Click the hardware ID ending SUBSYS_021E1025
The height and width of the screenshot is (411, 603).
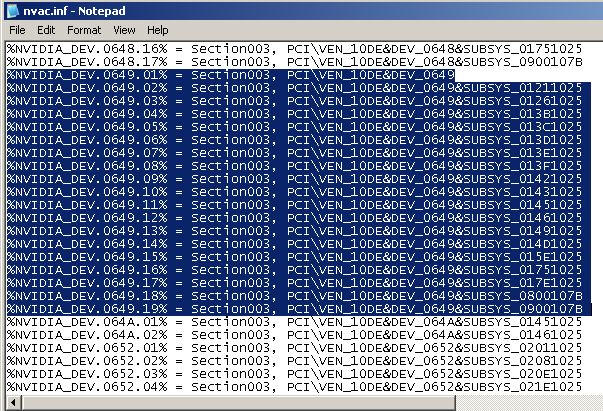click(x=435, y=387)
